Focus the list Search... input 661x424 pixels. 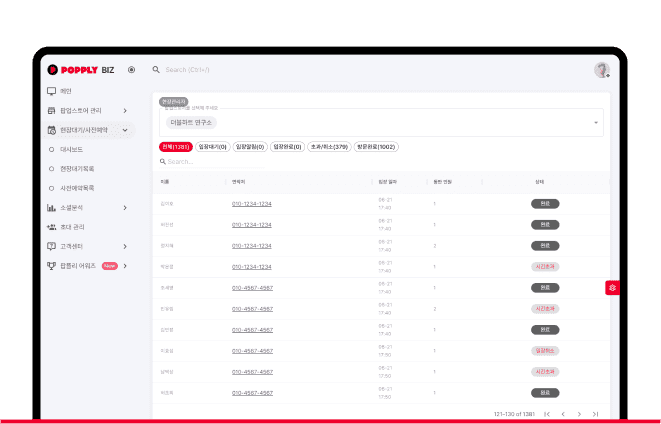tap(216, 161)
